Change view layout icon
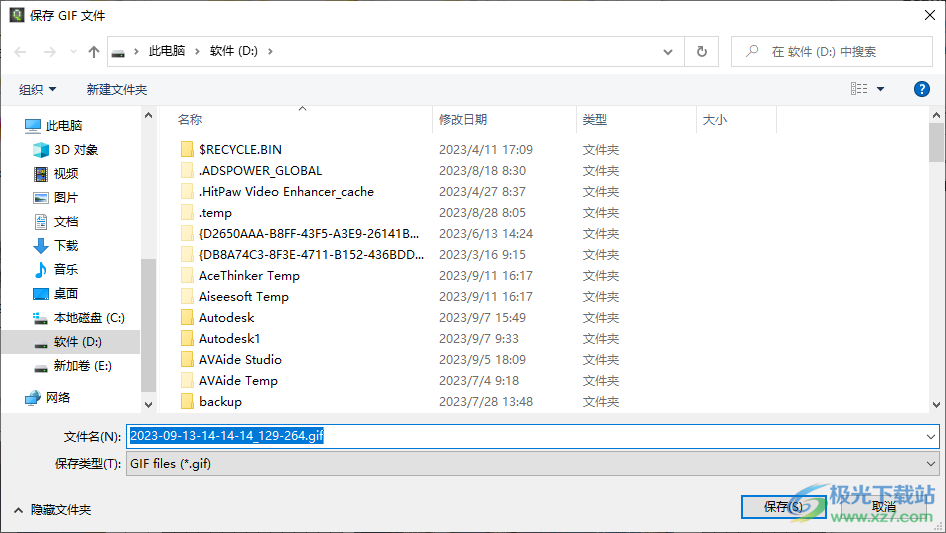 859,89
